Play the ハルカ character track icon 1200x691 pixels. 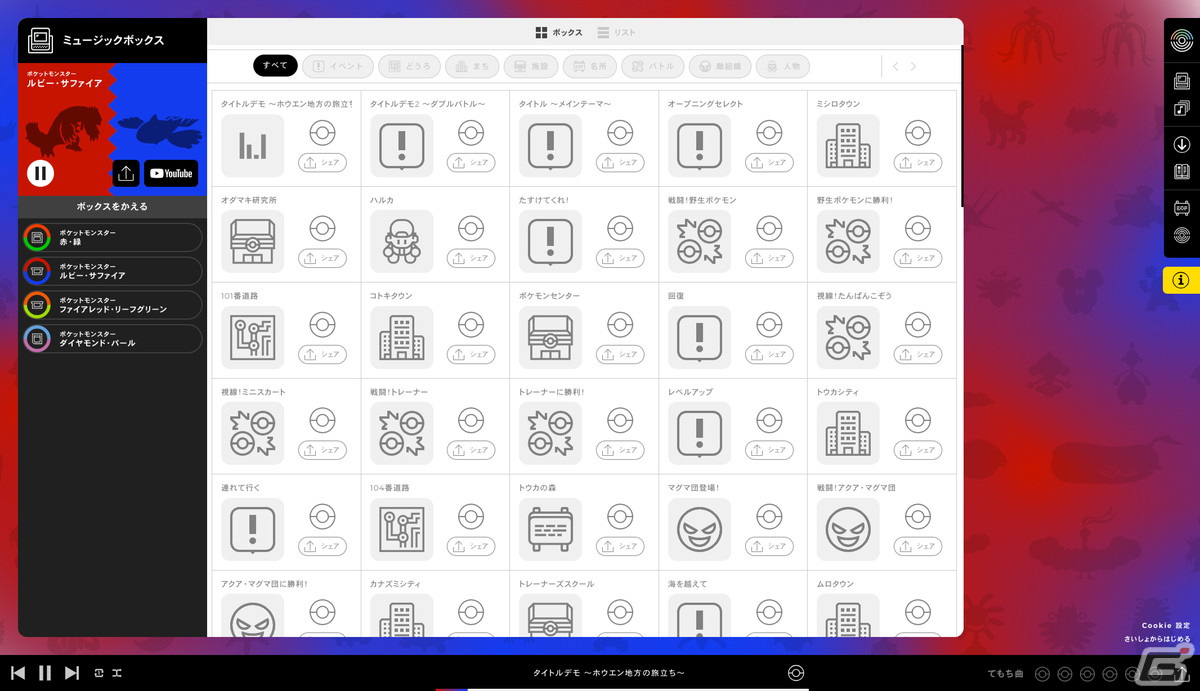[401, 242]
